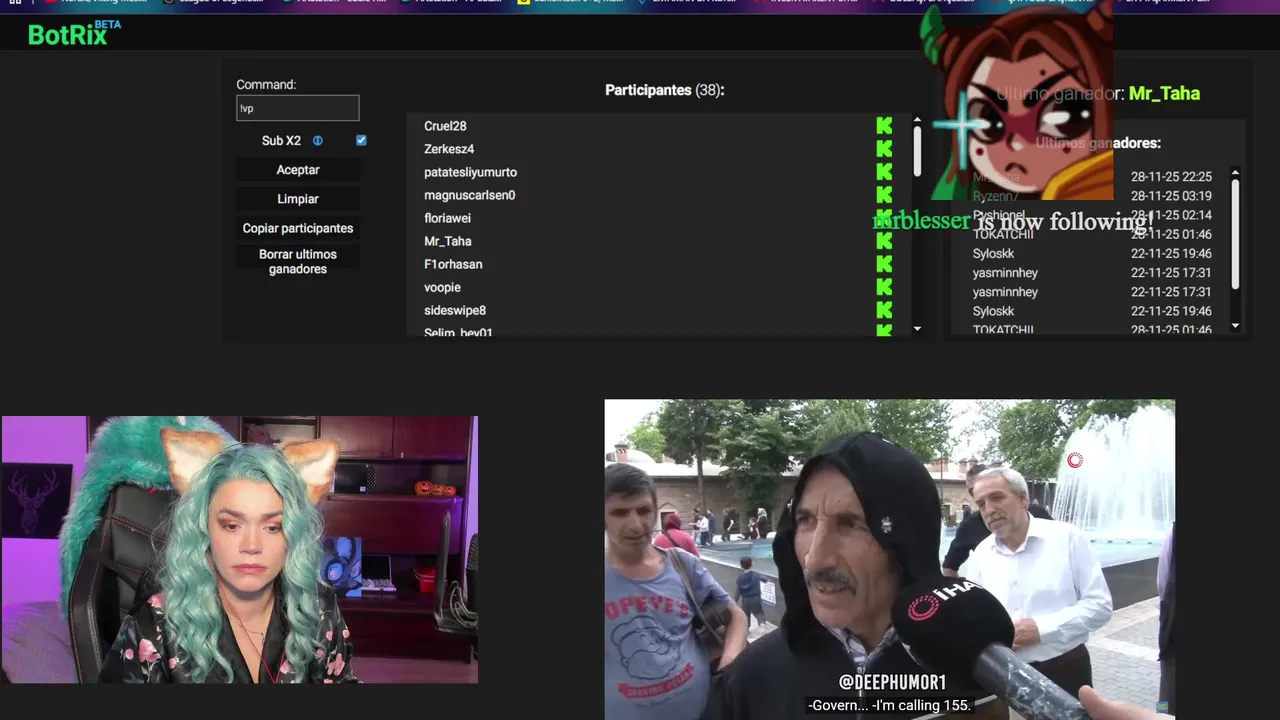Select participant patatesliyumurto
Image resolution: width=1280 pixels, height=720 pixels.
[470, 172]
